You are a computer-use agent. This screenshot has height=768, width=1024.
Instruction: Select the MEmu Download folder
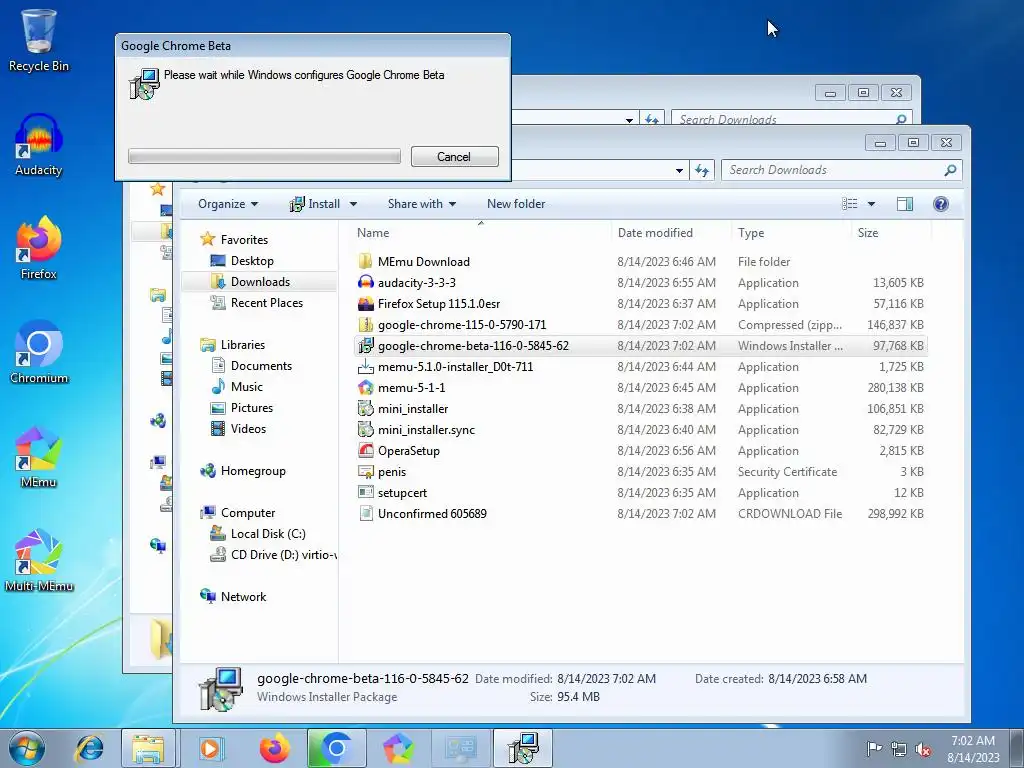coord(423,262)
